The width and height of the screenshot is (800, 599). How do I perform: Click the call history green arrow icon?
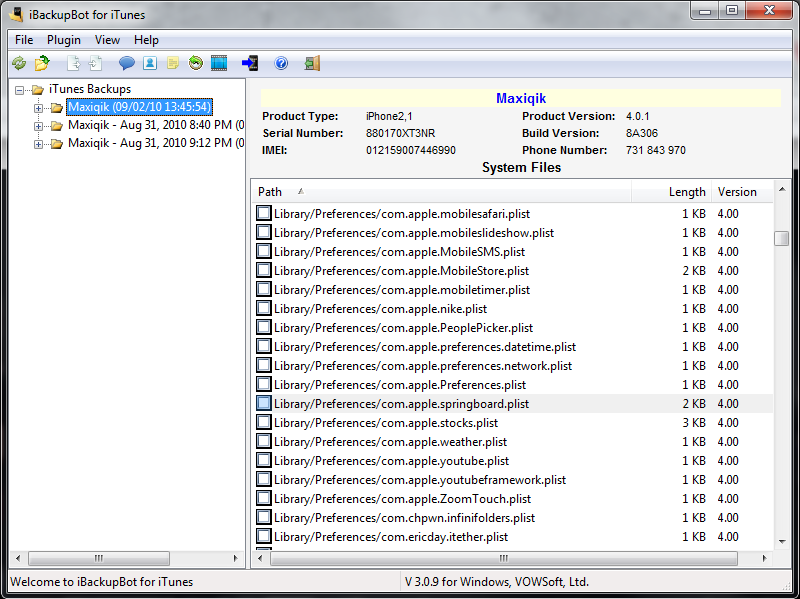195,63
